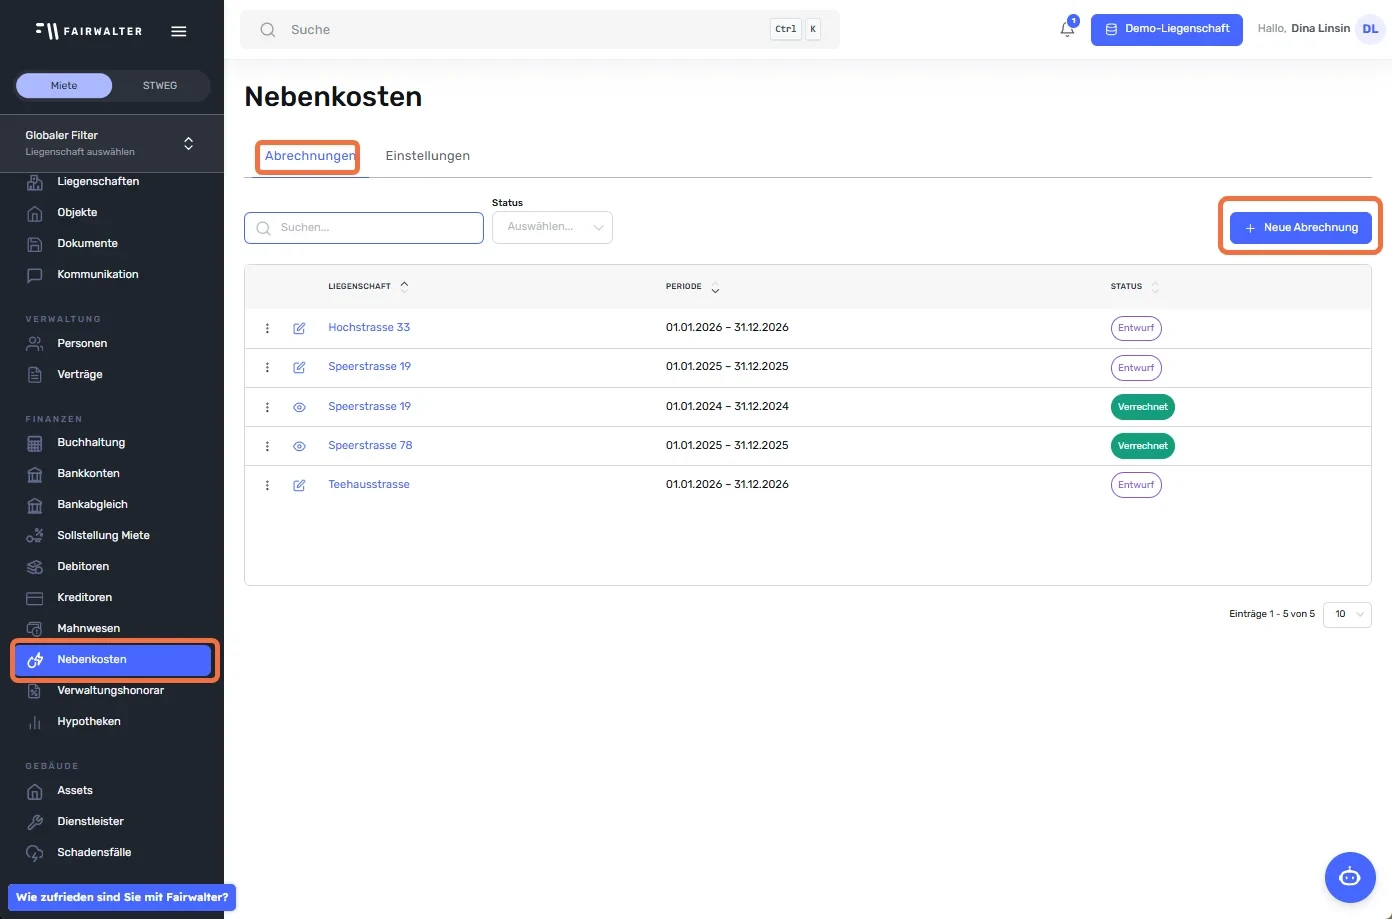The height and width of the screenshot is (919, 1392).
Task: Open the Status filter dropdown
Action: (552, 227)
